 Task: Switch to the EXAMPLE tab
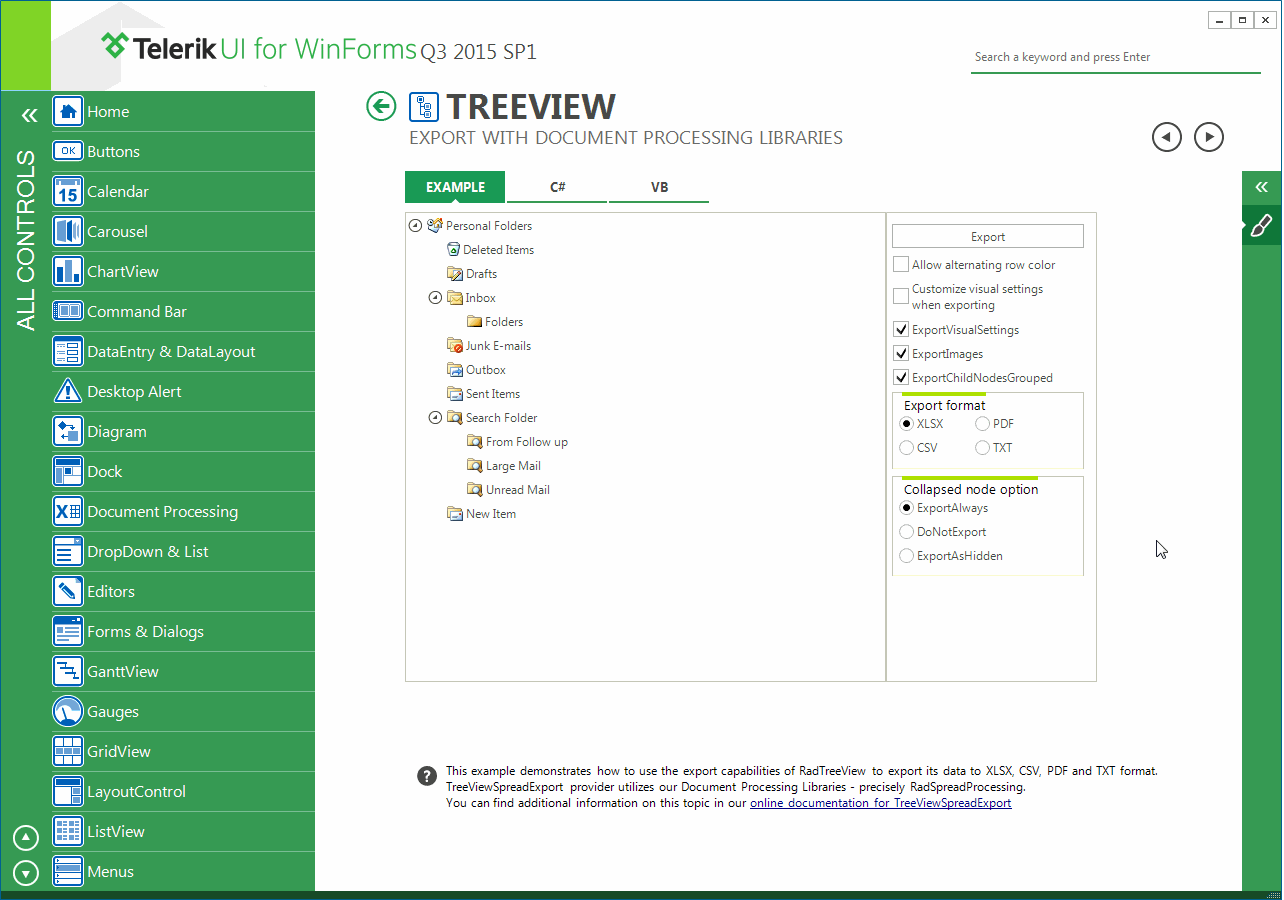(x=455, y=187)
